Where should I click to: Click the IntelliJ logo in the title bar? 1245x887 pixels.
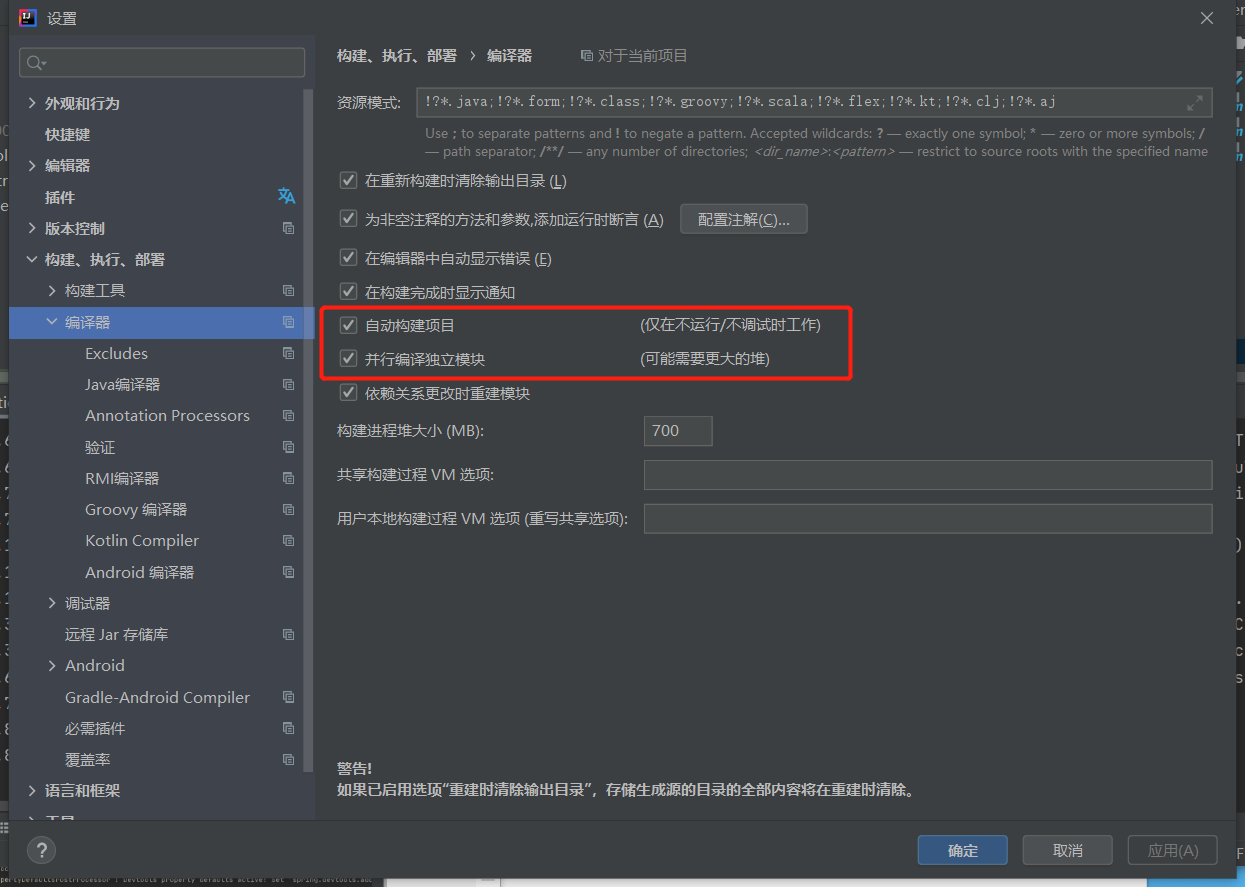tap(28, 18)
